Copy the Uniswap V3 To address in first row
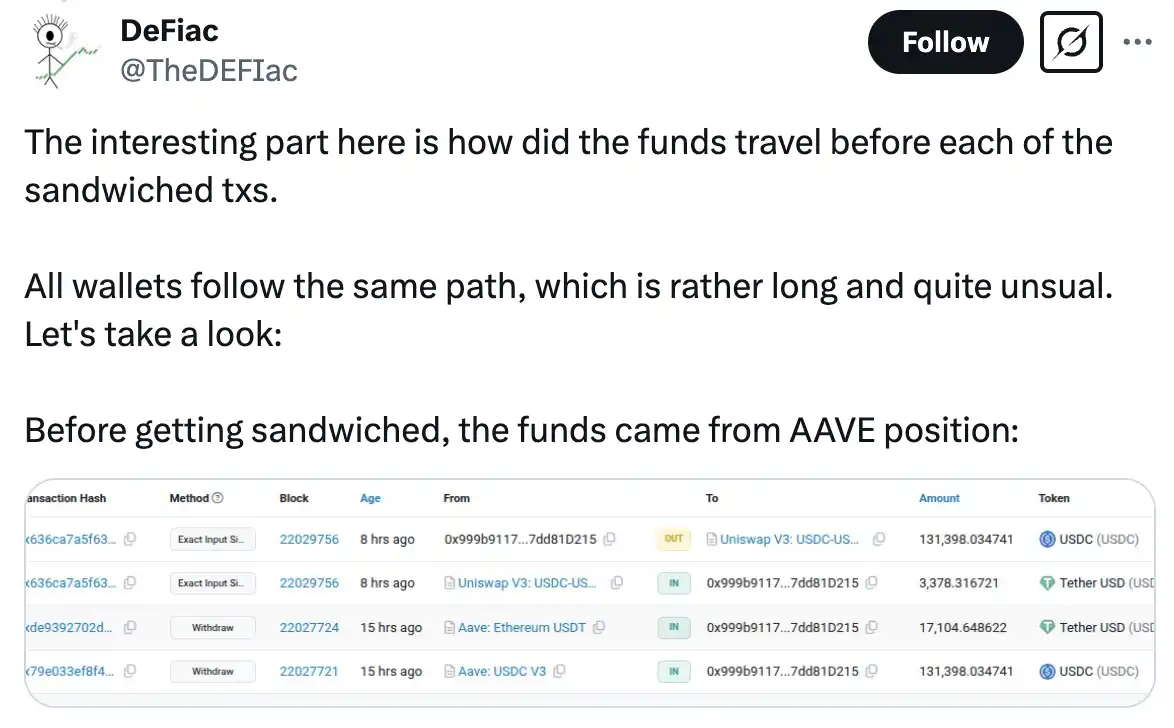This screenshot has height=728, width=1174. (879, 539)
